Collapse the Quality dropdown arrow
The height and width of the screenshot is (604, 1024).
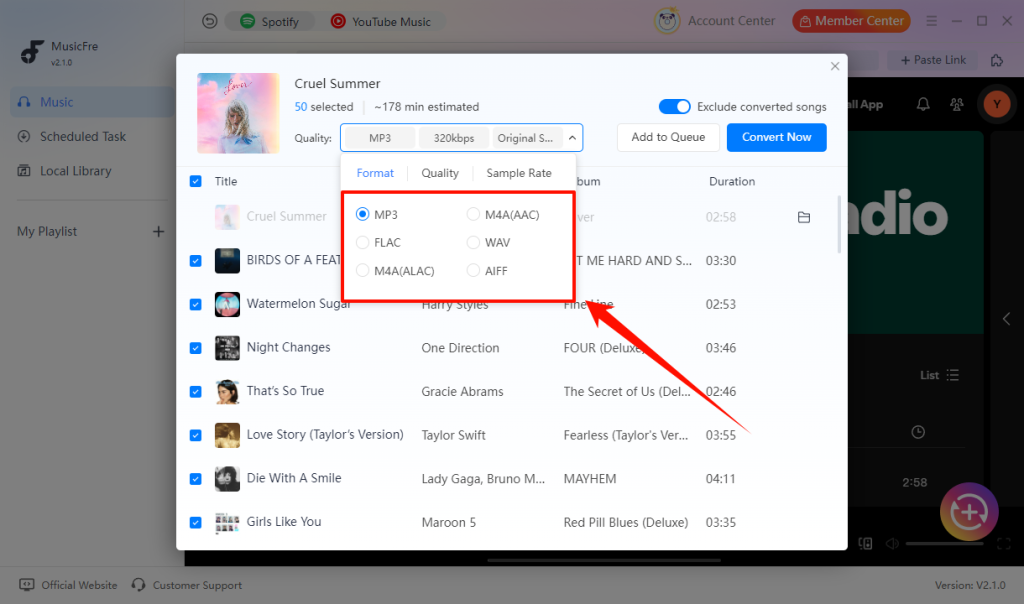[x=572, y=138]
